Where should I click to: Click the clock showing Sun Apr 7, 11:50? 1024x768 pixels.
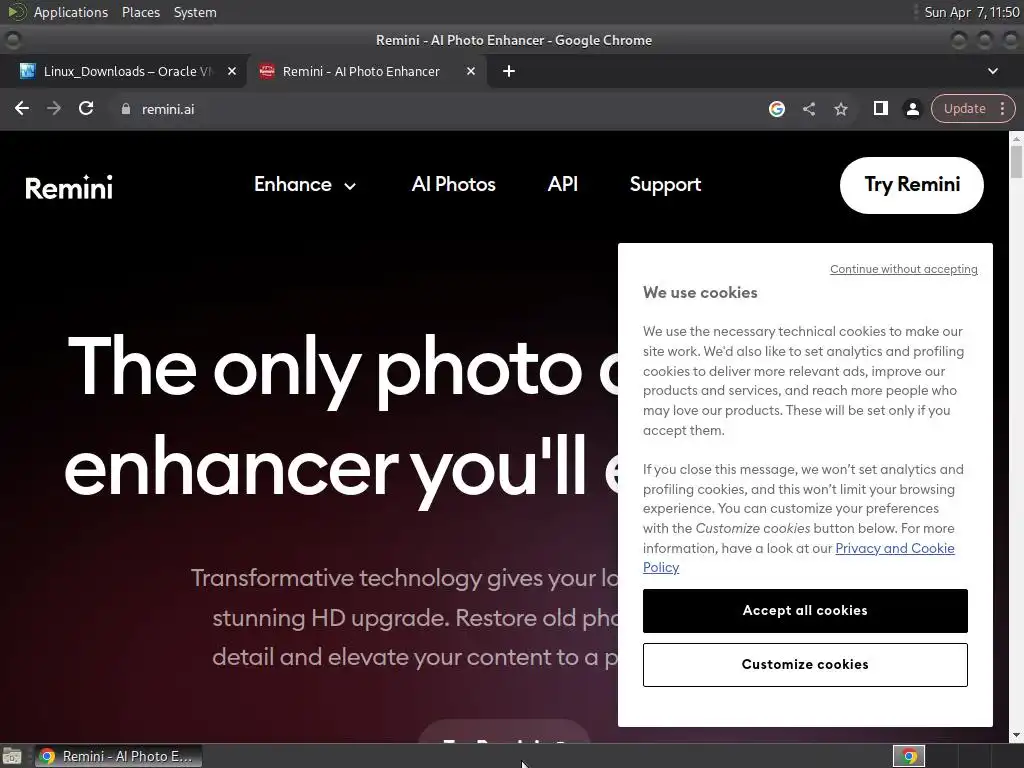coord(972,12)
